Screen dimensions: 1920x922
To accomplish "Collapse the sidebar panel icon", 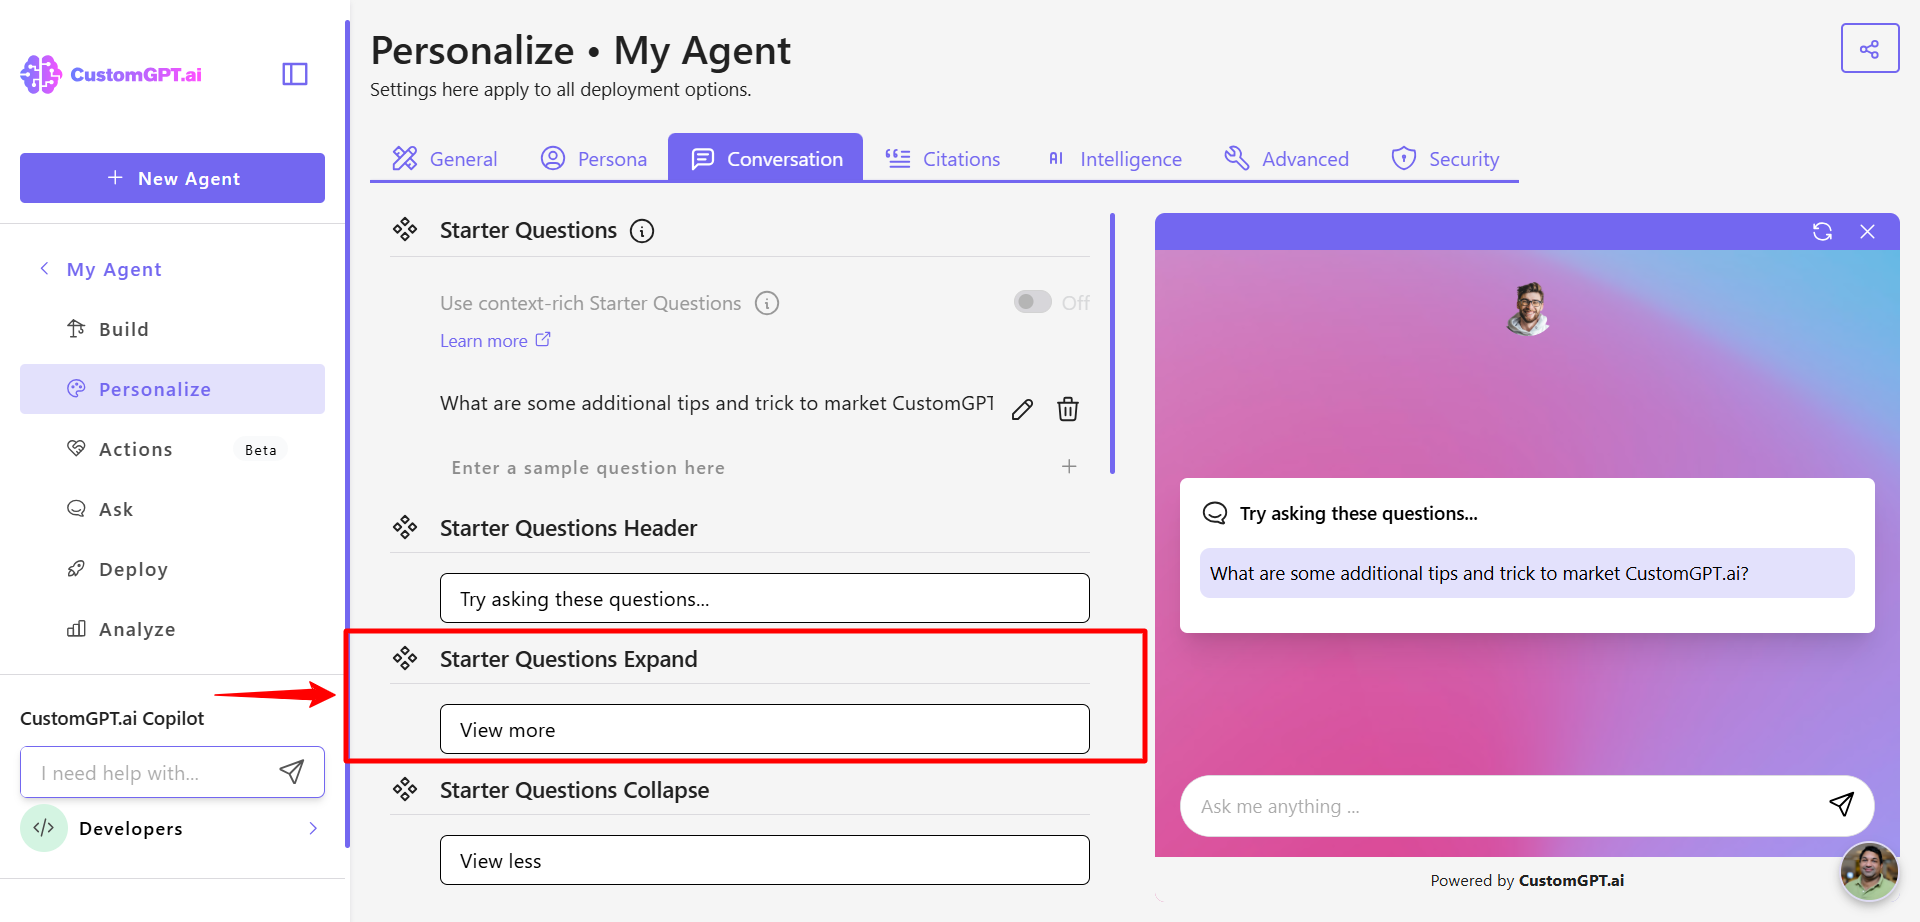I will pyautogui.click(x=295, y=74).
